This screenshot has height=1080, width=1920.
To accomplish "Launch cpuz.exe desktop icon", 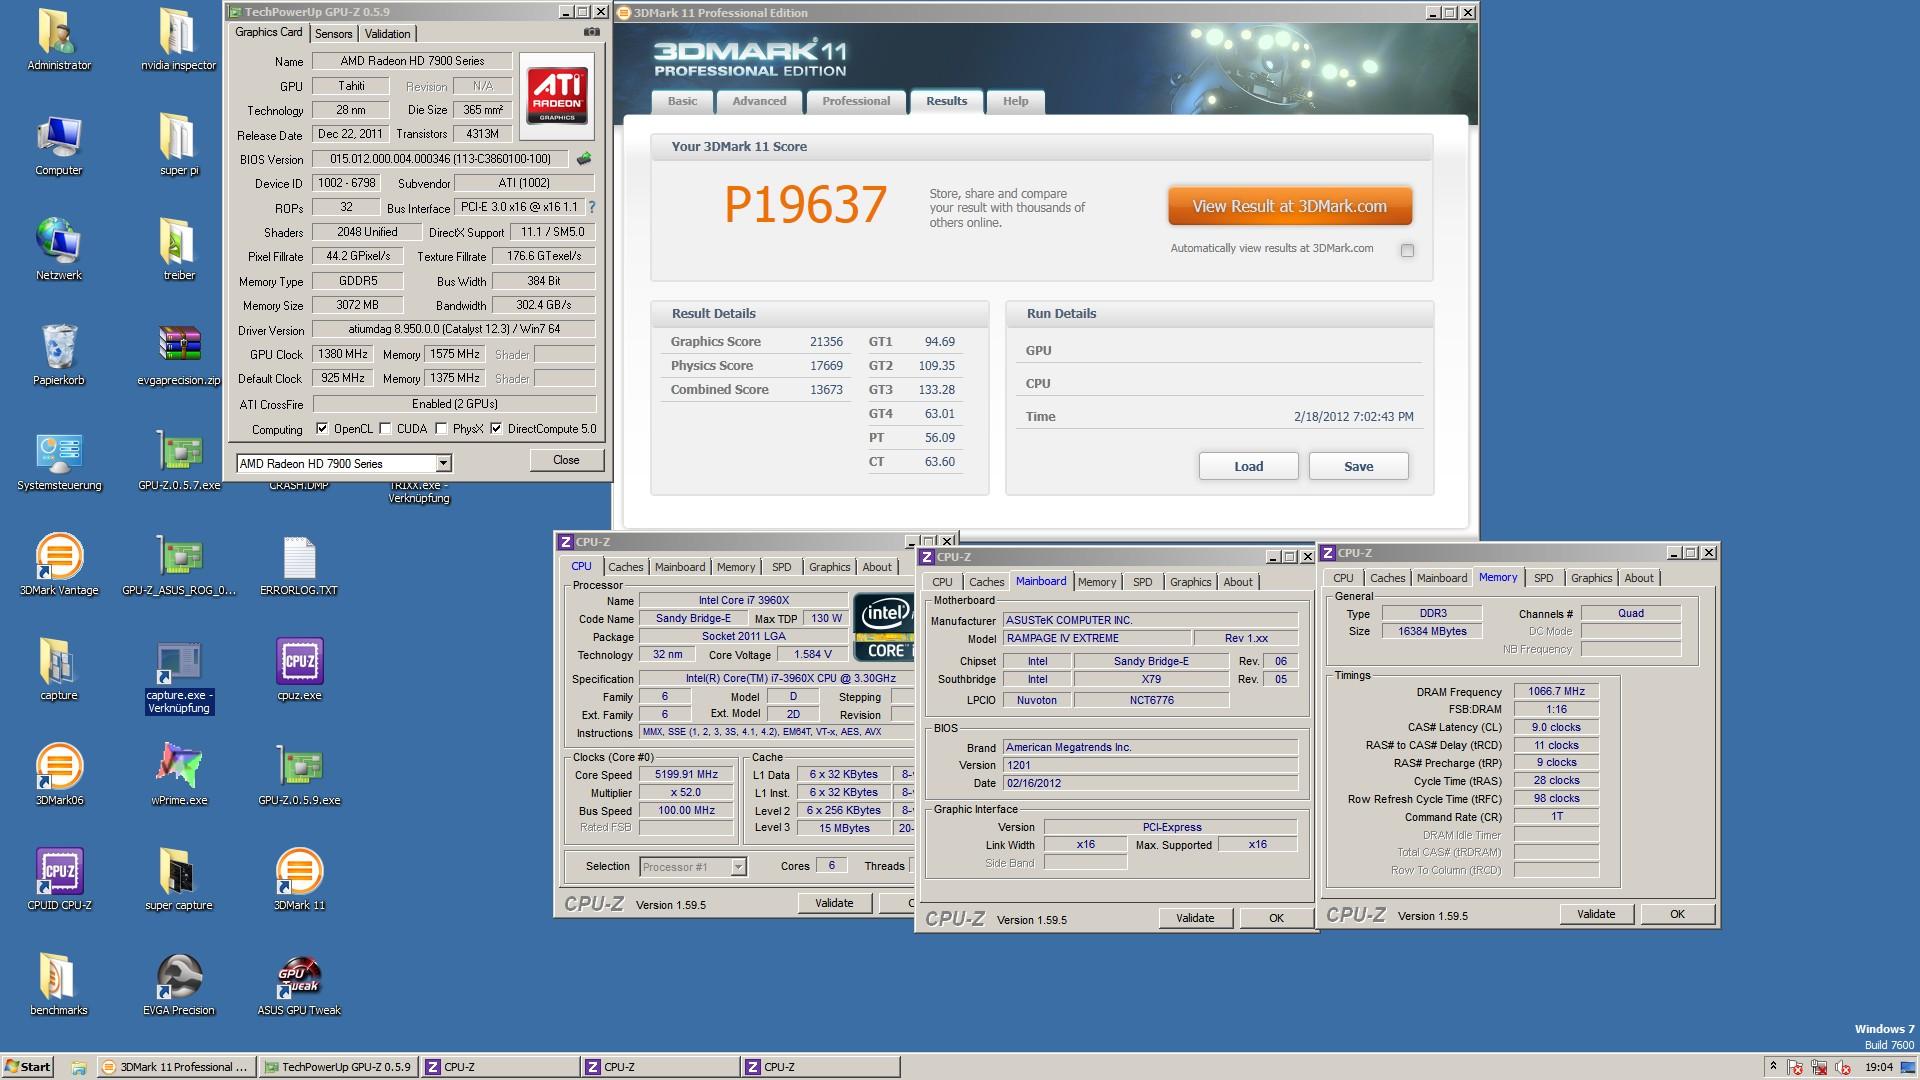I will click(x=299, y=670).
